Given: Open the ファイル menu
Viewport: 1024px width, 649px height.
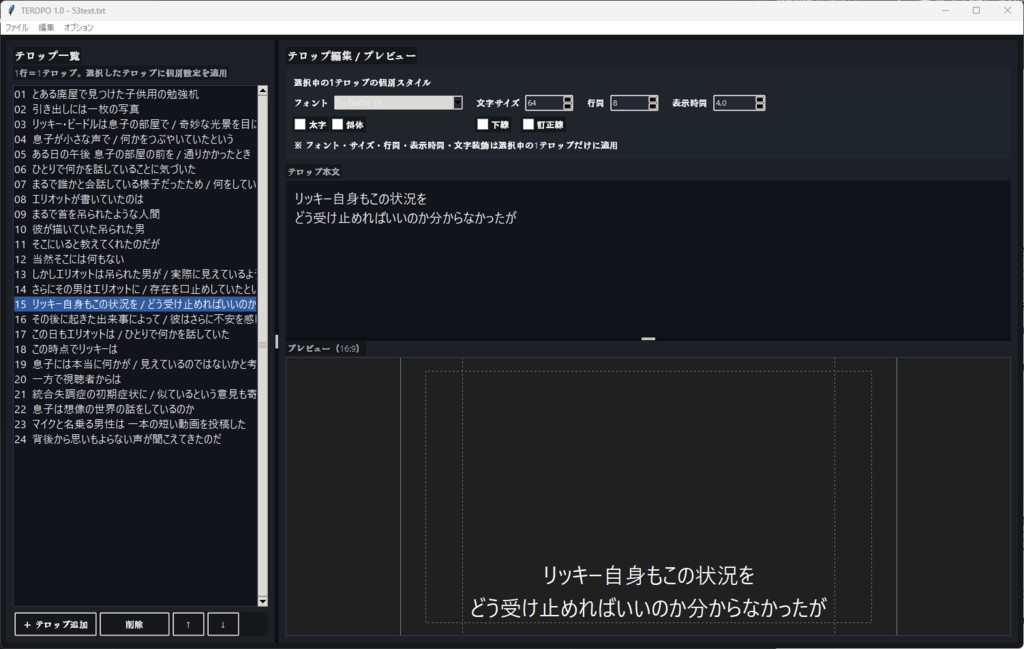Looking at the screenshot, I should pyautogui.click(x=17, y=27).
